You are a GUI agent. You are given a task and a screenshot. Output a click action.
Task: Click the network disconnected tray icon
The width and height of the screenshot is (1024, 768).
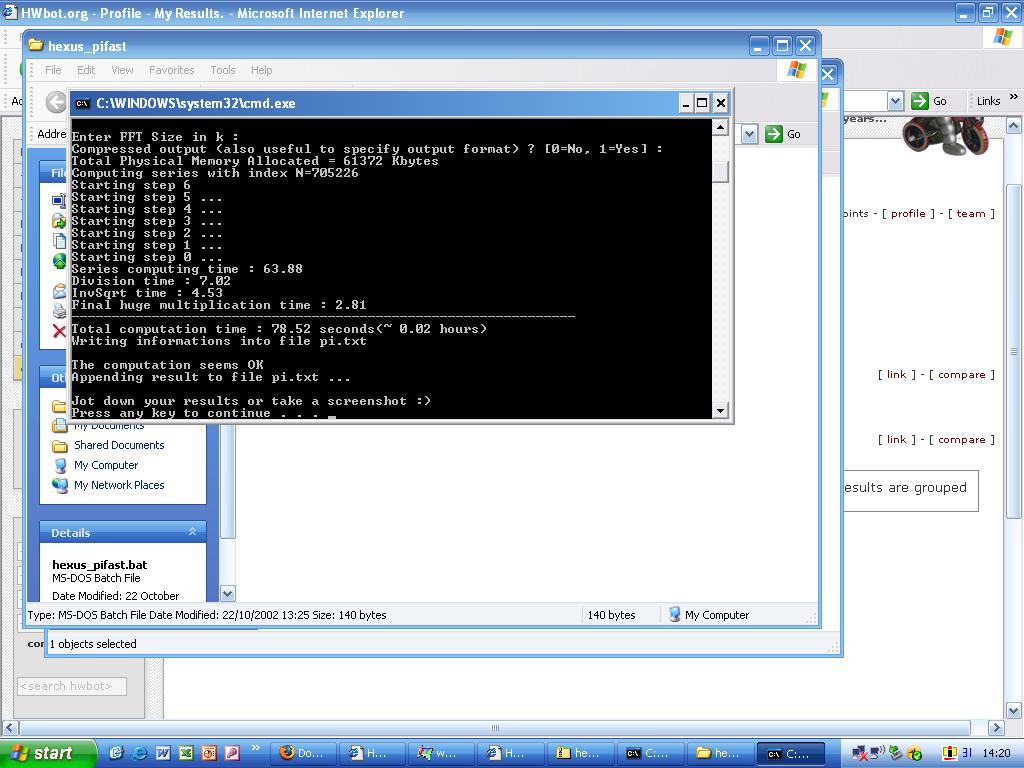(860, 753)
